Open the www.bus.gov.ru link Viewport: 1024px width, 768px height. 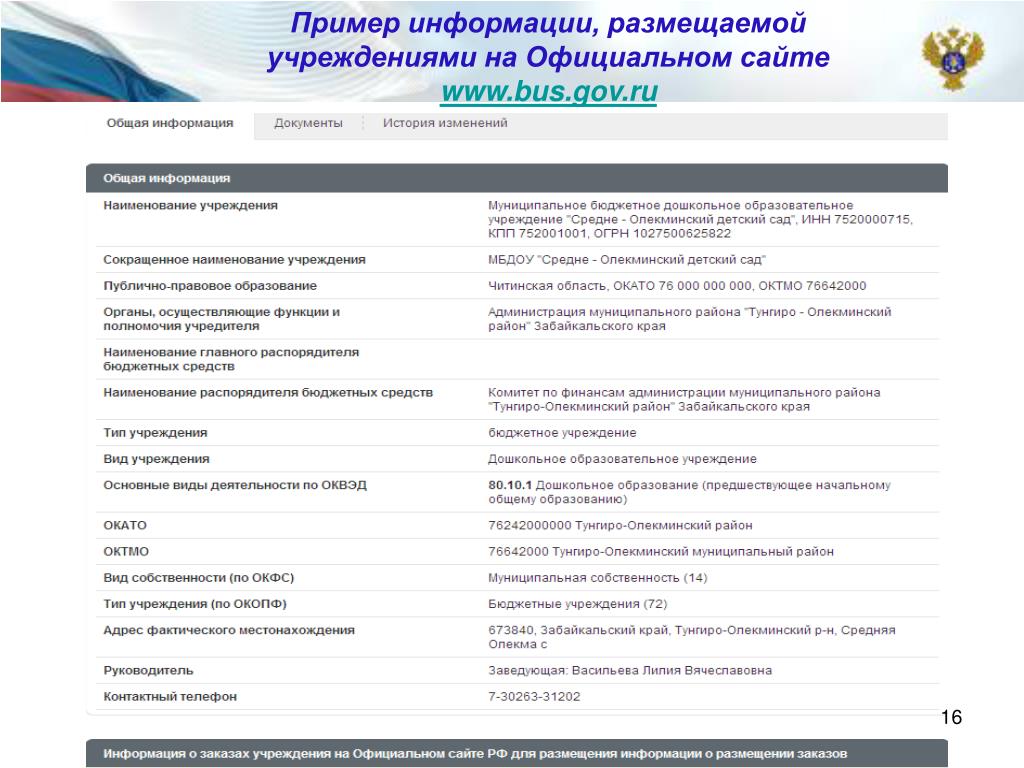pos(549,91)
